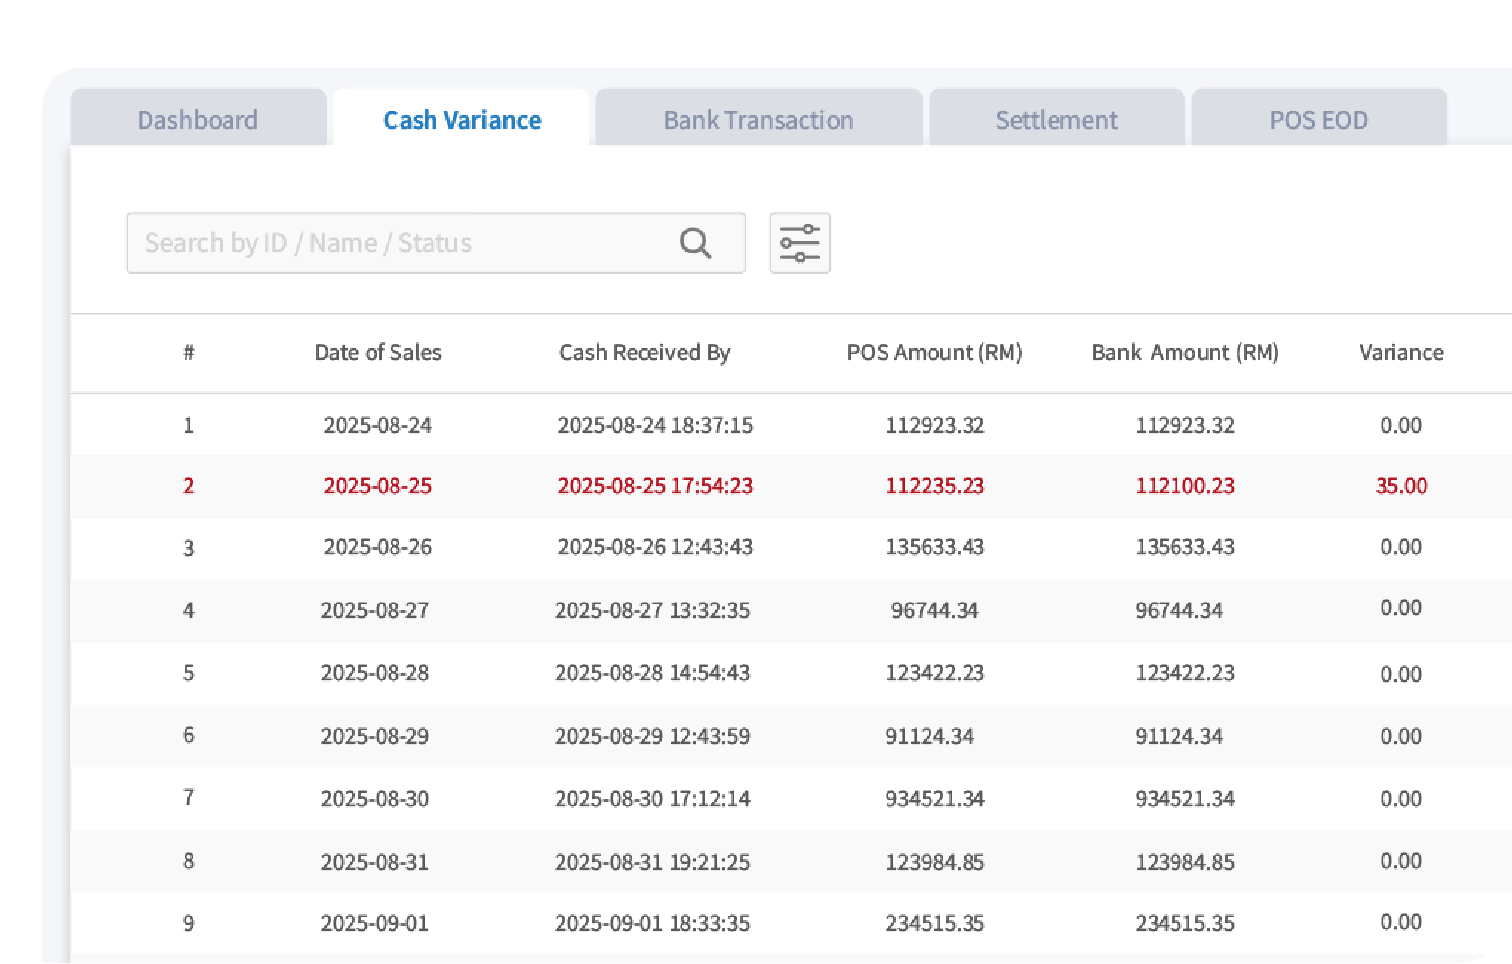Sort by POS Amount (RM) header

pos(934,352)
